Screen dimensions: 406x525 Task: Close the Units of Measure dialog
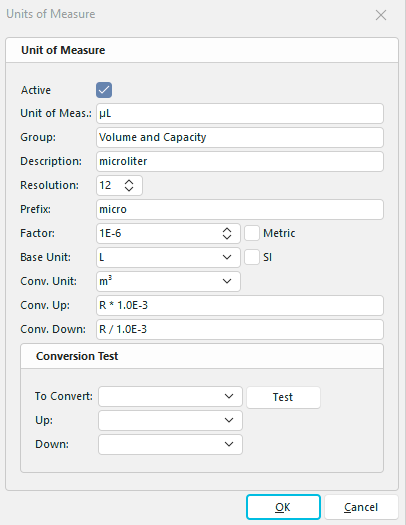tap(381, 15)
